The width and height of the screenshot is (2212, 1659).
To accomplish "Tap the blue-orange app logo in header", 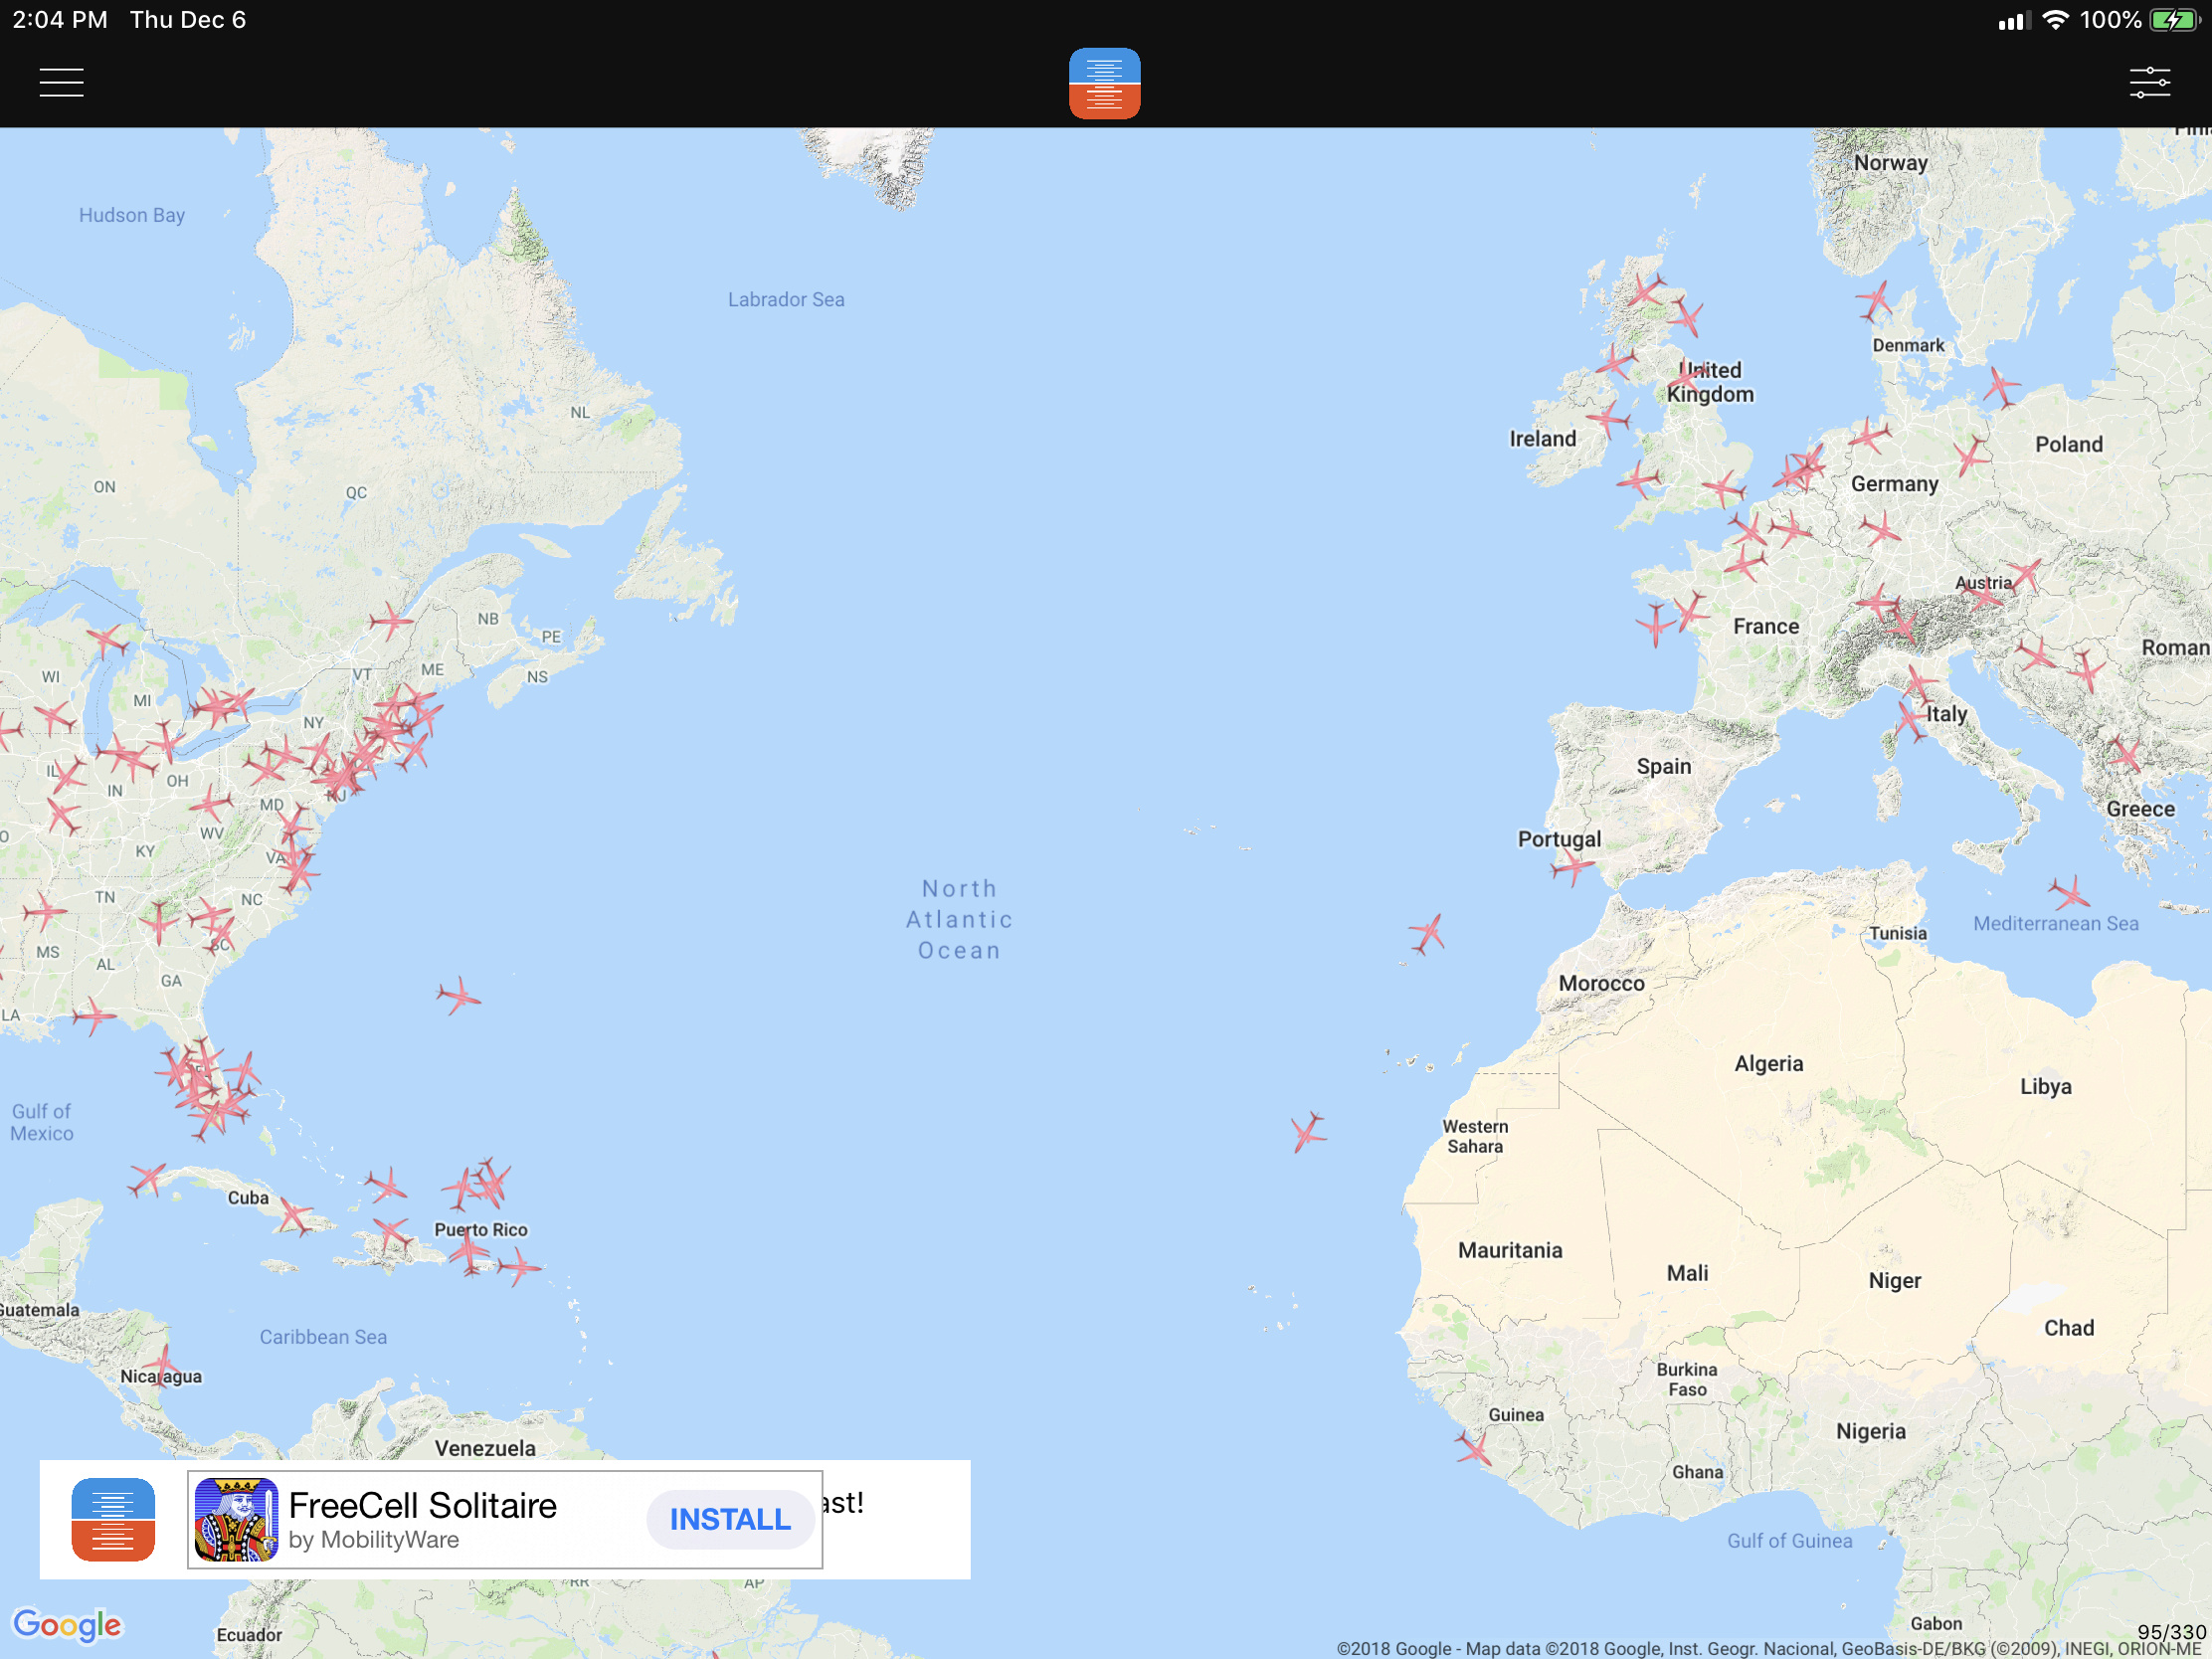I will [1104, 83].
